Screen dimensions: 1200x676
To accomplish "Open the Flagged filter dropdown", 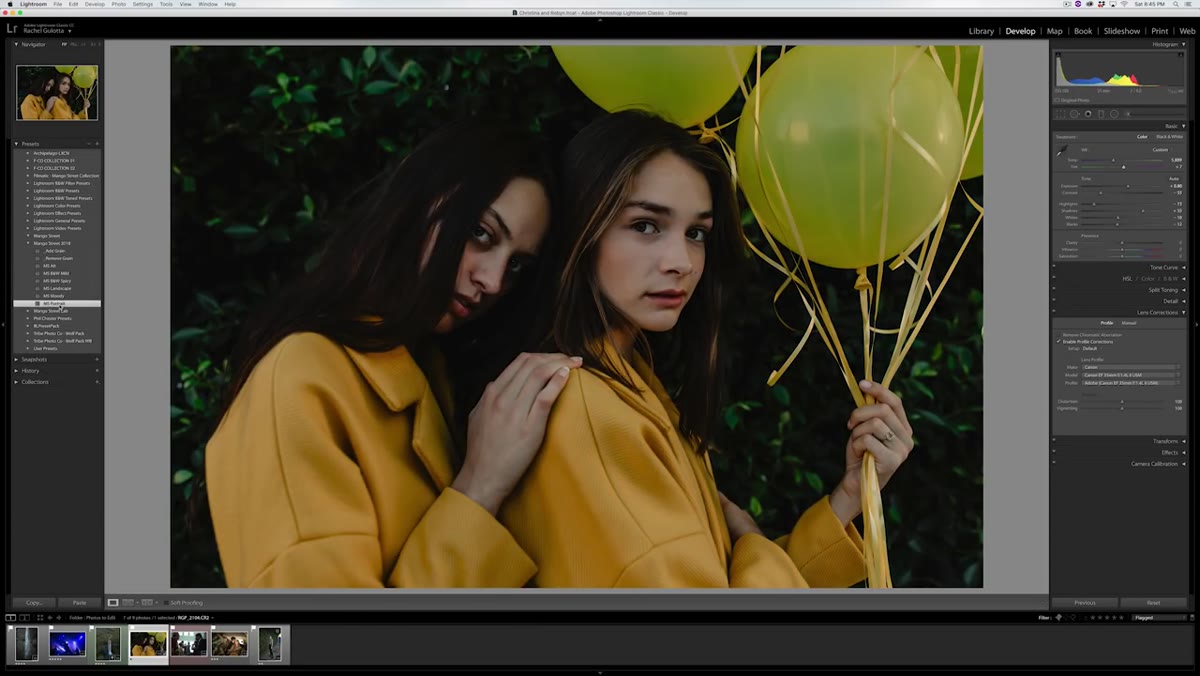I will pos(1160,617).
